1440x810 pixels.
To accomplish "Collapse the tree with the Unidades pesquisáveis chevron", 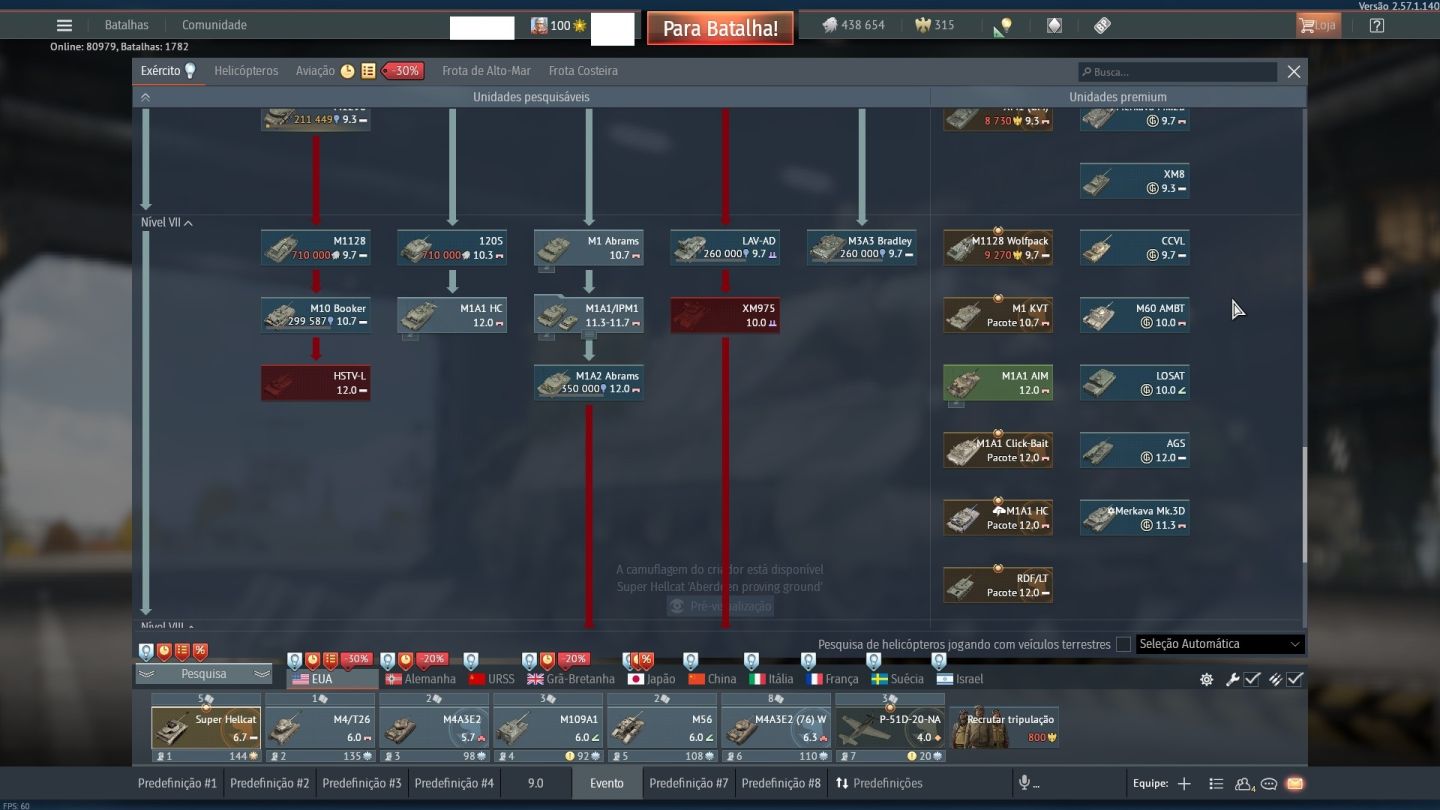I will (145, 97).
